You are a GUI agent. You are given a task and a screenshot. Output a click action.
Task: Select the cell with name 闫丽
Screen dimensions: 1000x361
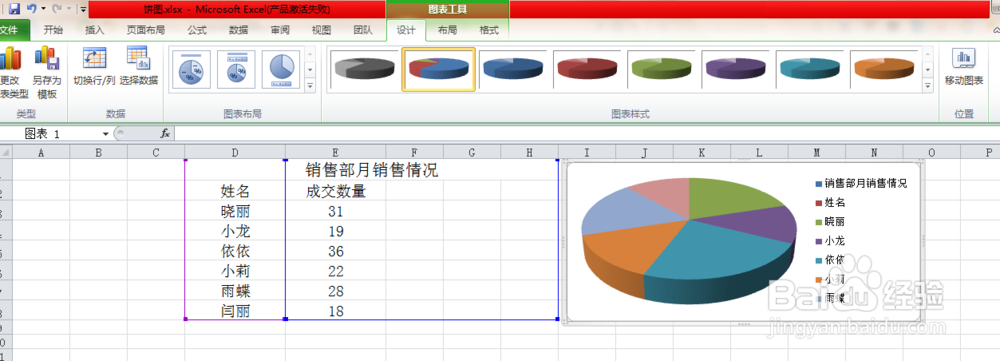(x=235, y=311)
